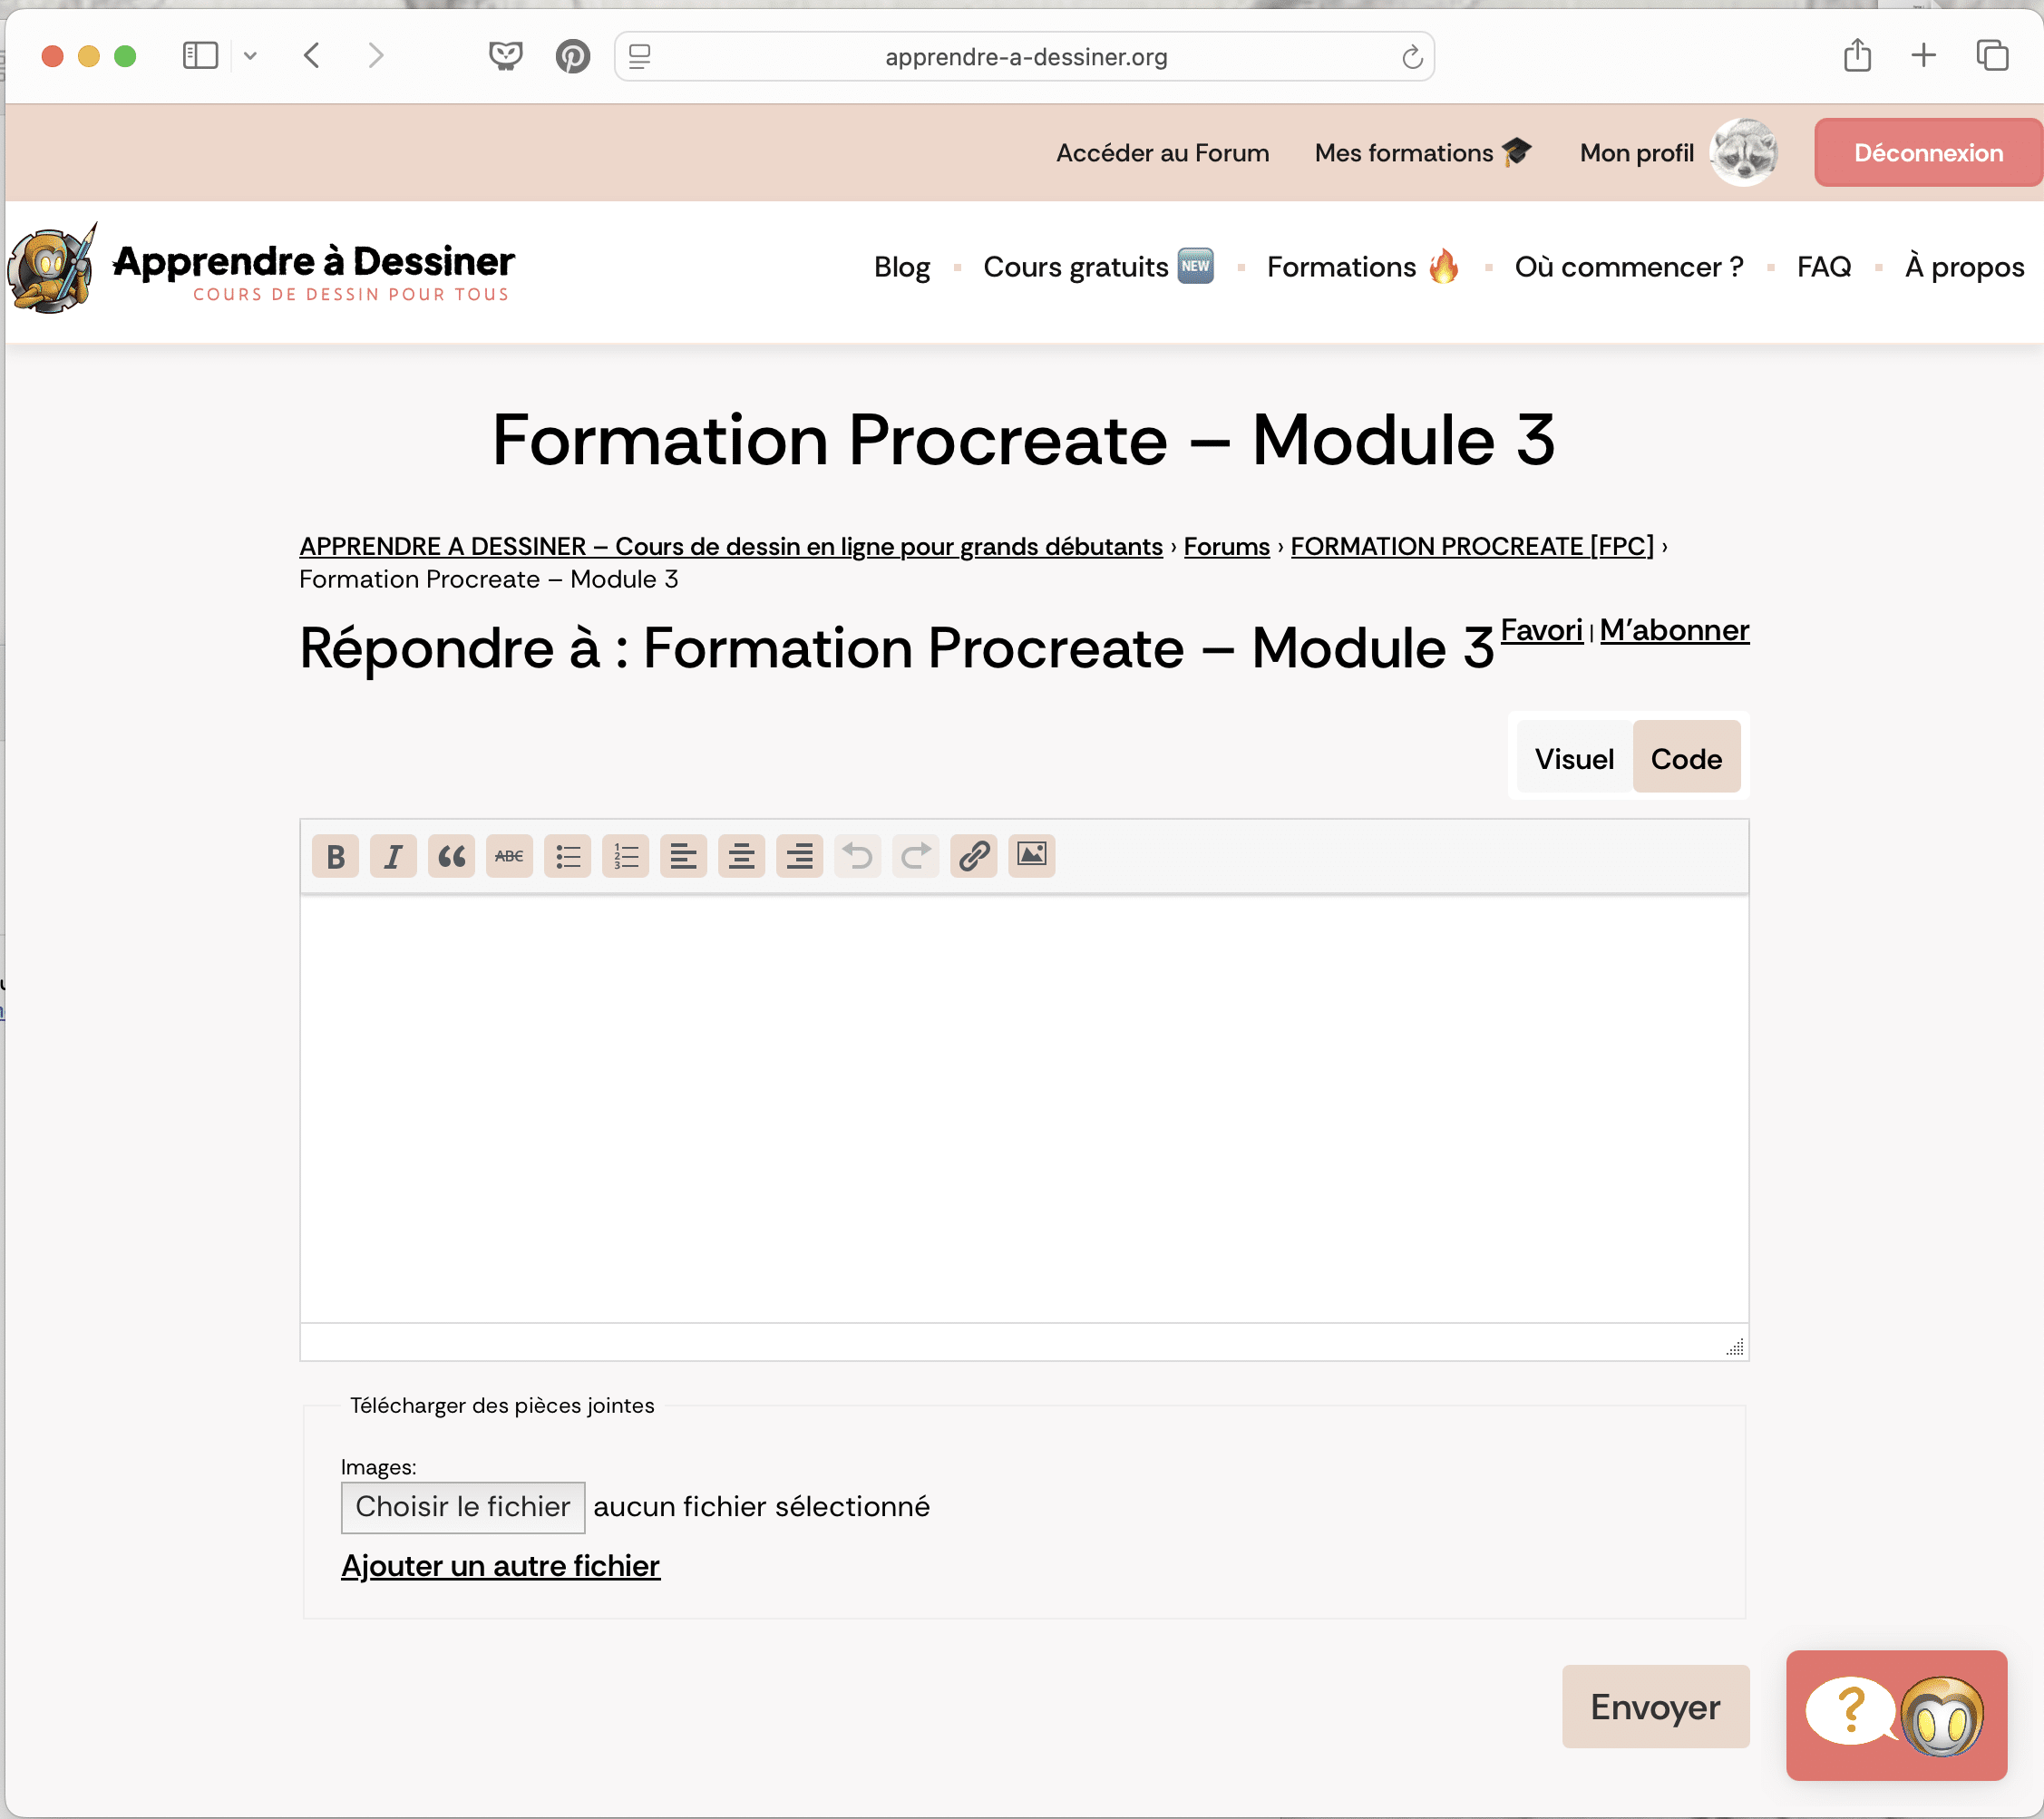Insert a bulleted list
Image resolution: width=2044 pixels, height=1819 pixels.
pos(567,856)
